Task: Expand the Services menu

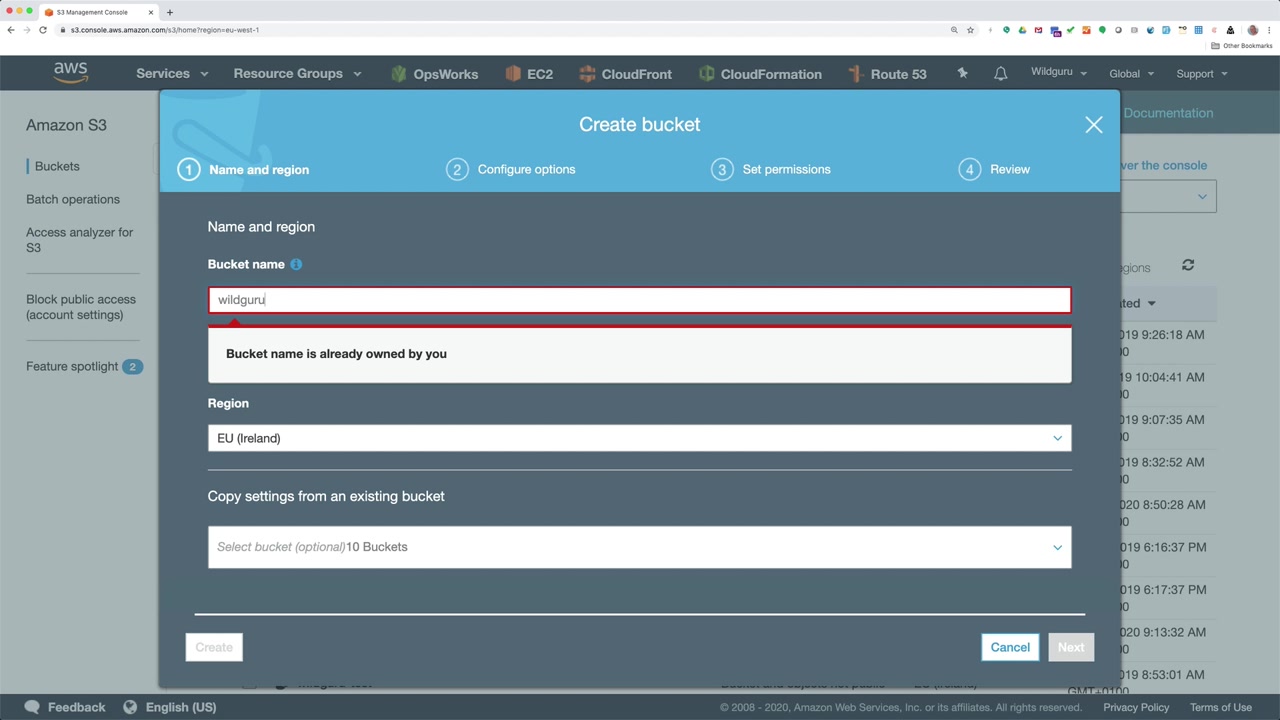Action: coord(172,74)
